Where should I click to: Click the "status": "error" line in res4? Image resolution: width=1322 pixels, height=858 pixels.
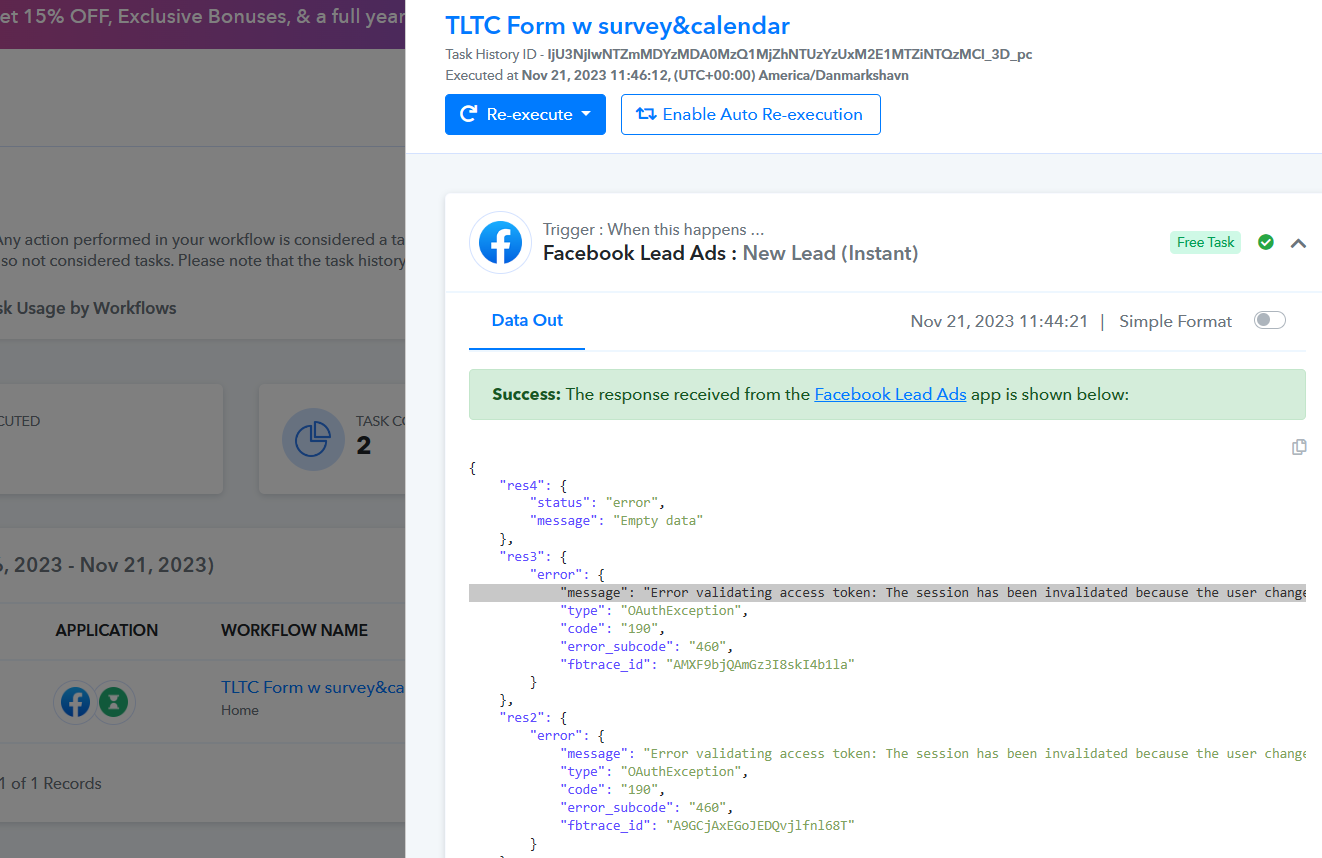pyautogui.click(x=597, y=503)
